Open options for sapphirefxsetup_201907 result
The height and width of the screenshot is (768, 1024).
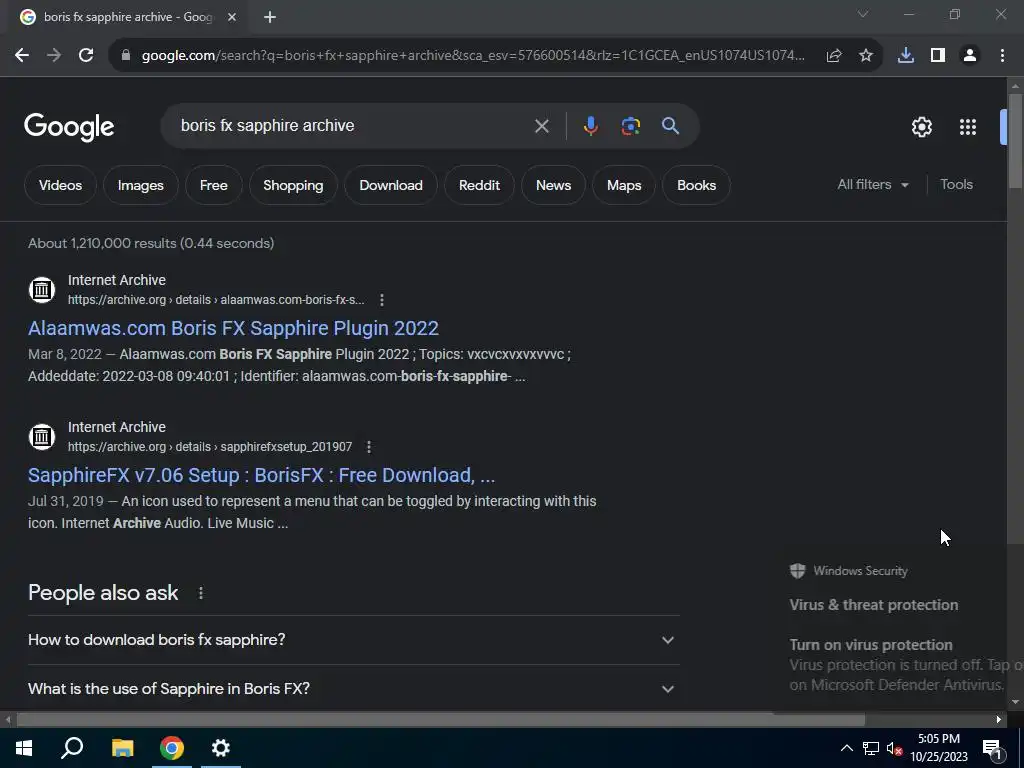[x=369, y=447]
